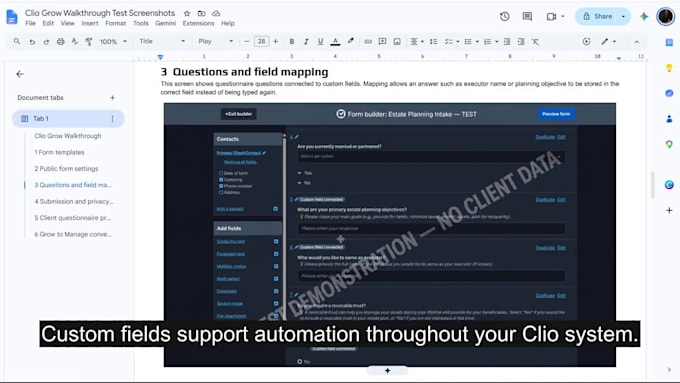The height and width of the screenshot is (383, 680).
Task: Open the Extensions menu
Action: 198,23
